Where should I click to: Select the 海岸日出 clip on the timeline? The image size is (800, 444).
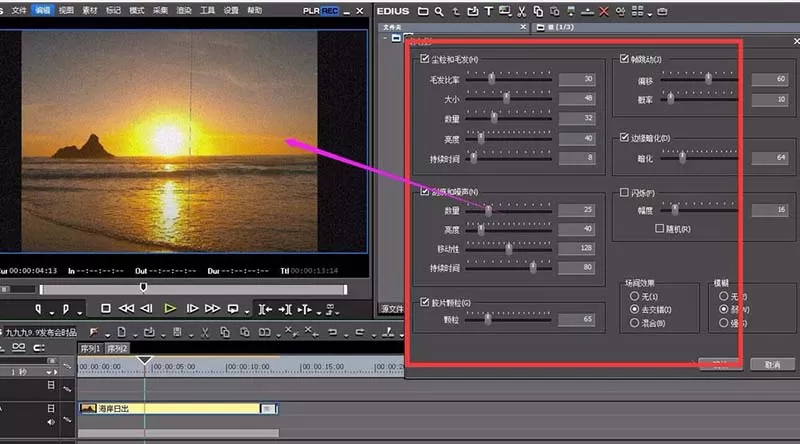click(x=178, y=408)
